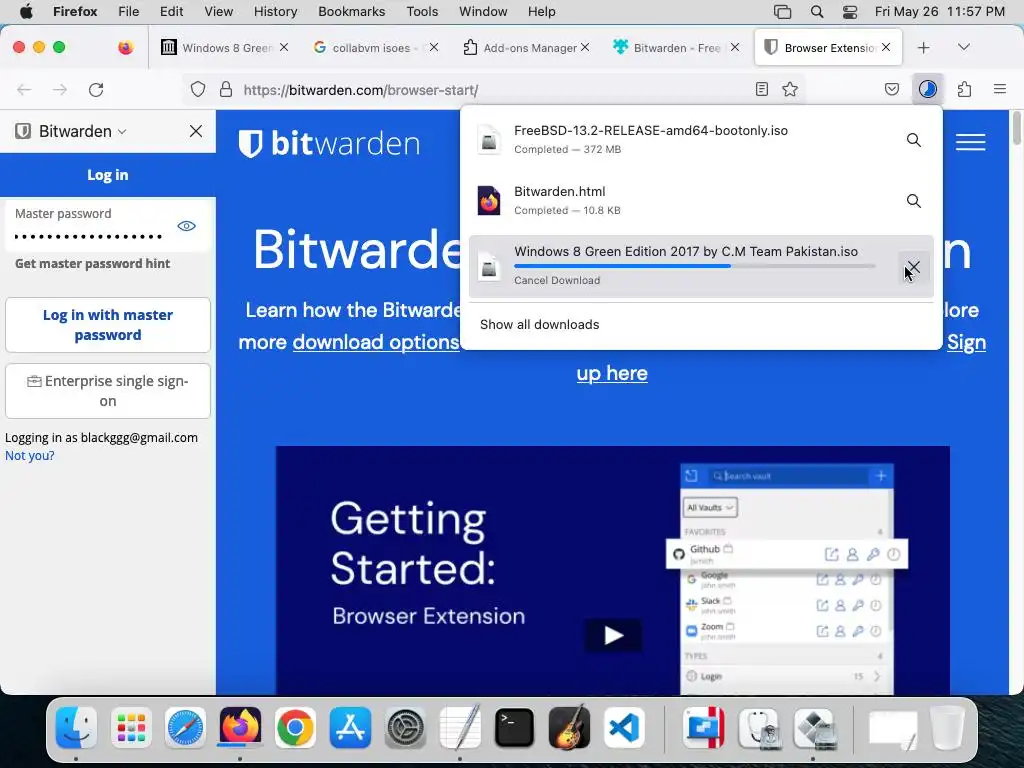List all tabs dropdown chevron
Image resolution: width=1024 pixels, height=768 pixels.
pos(963,47)
